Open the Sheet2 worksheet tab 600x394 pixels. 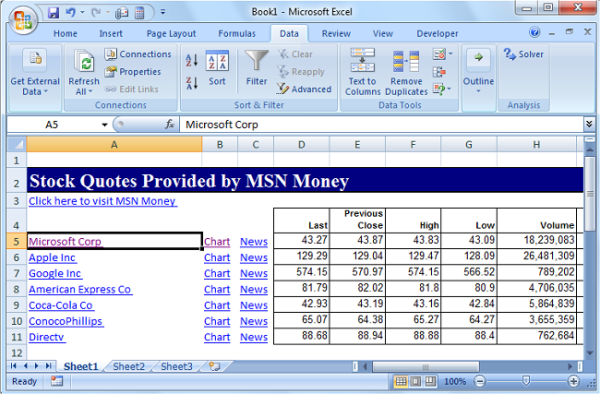(129, 366)
